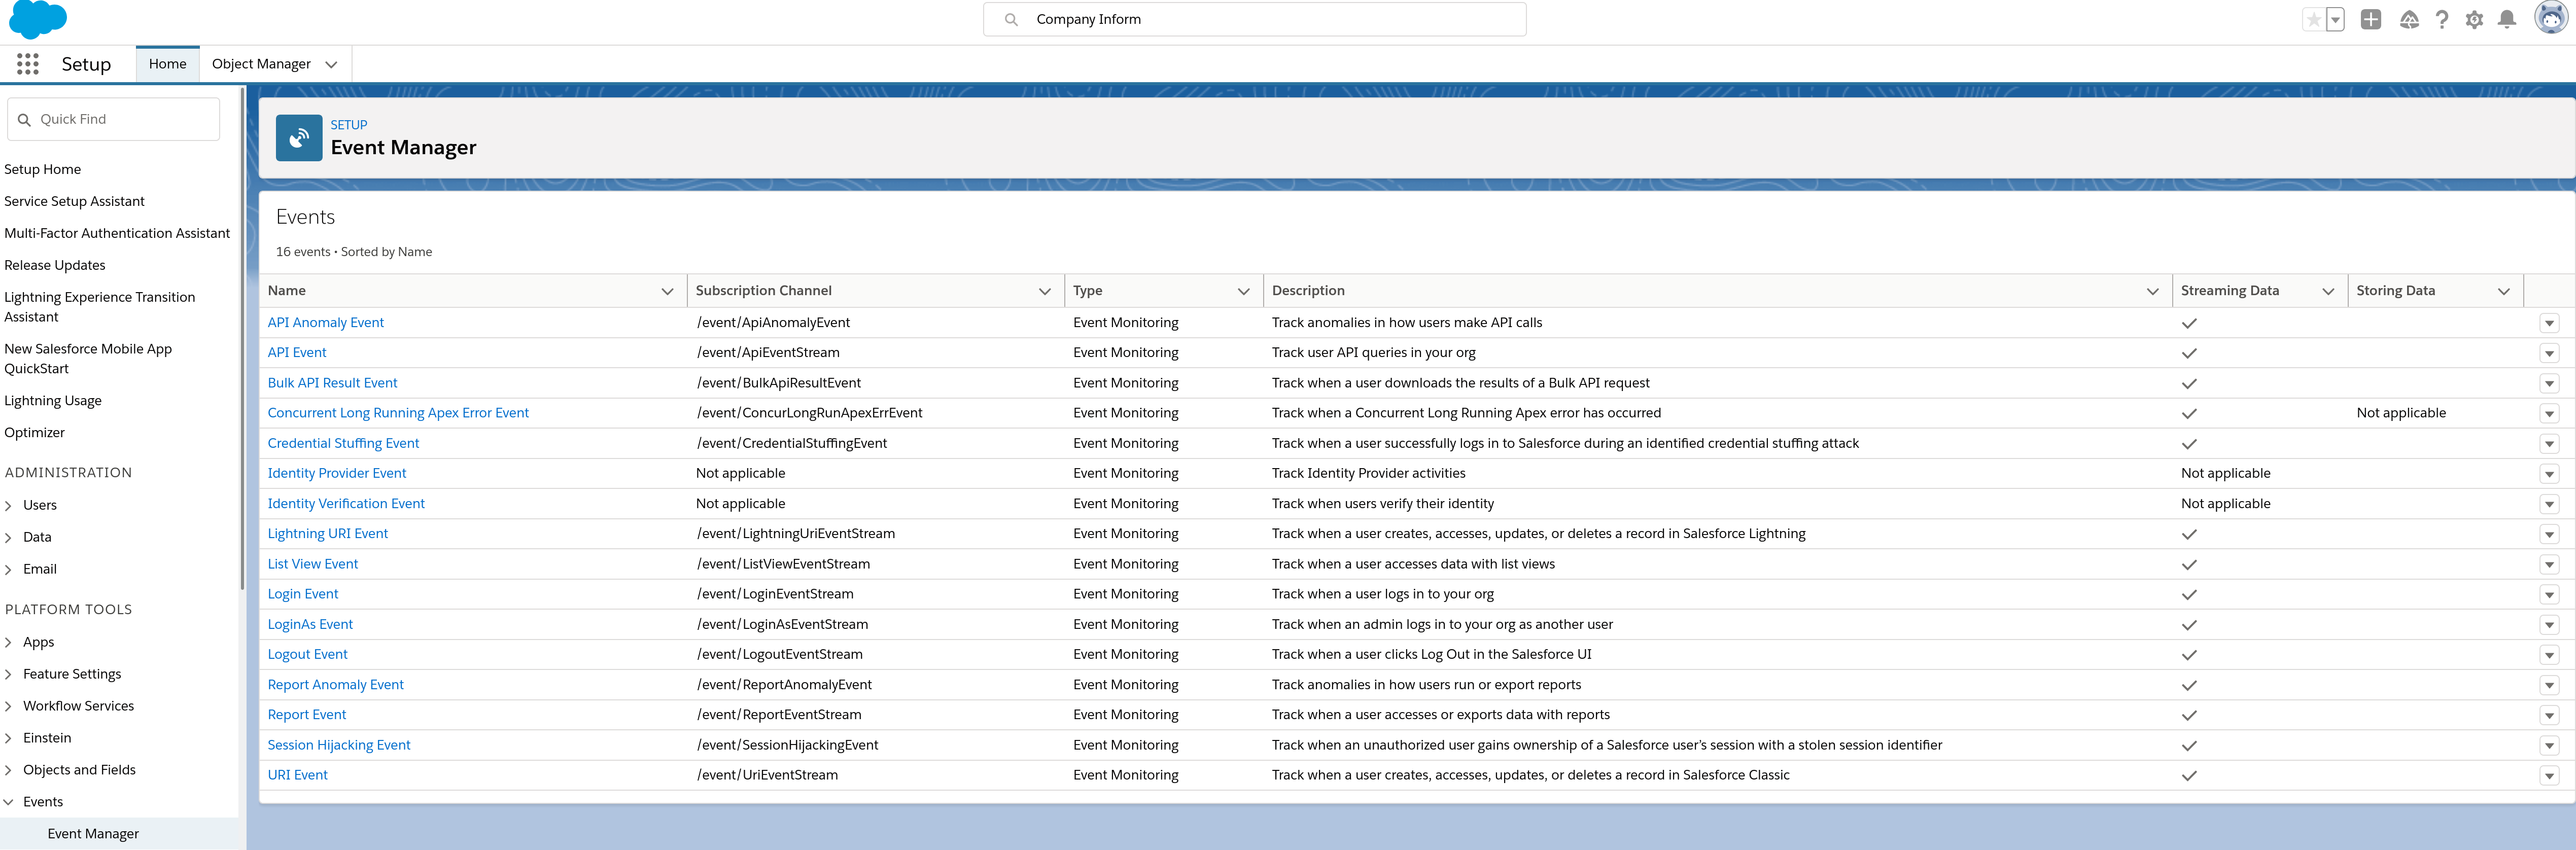Screen dimensions: 2576x850
Task: Expand the Users tree node
Action: [x=8, y=506]
